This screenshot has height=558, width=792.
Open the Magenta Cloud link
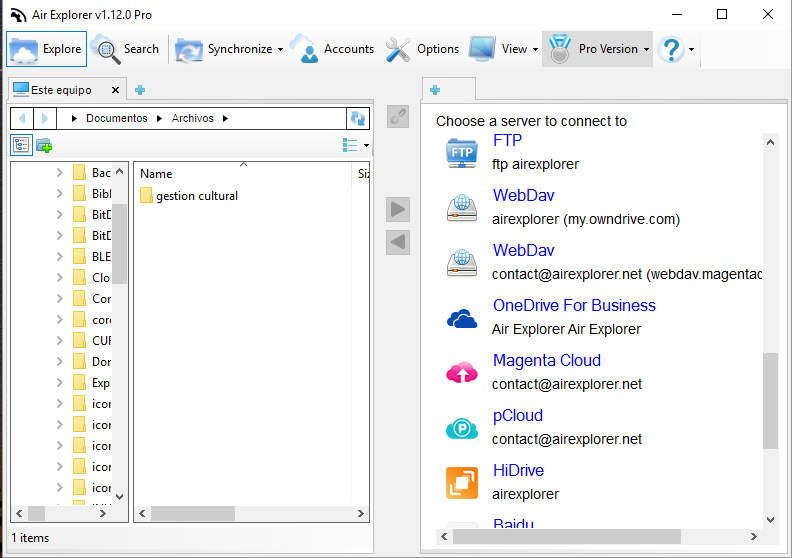click(x=547, y=361)
